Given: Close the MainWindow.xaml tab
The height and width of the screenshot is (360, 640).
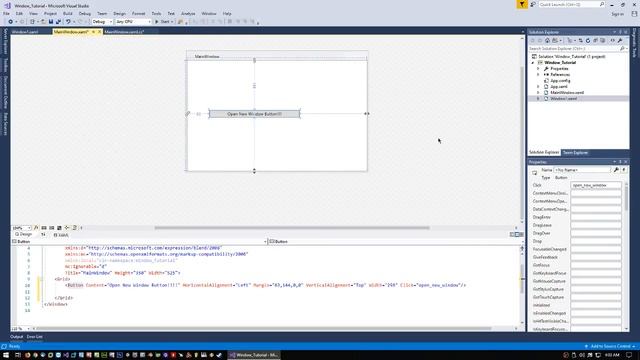Looking at the screenshot, I should click(99, 32).
